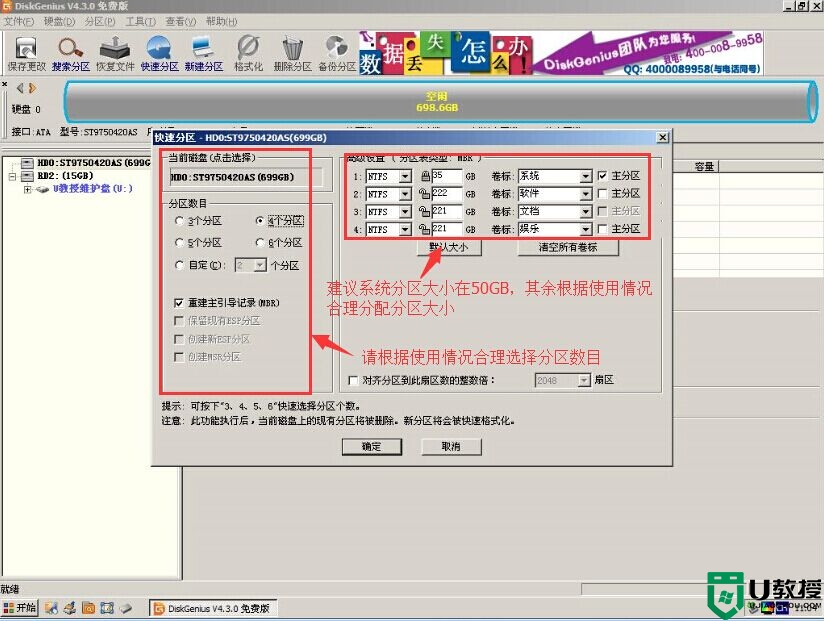This screenshot has width=824, height=621.
Task: Click the 搜索分区 (Search Partitions) magnifier icon
Action: tap(70, 50)
